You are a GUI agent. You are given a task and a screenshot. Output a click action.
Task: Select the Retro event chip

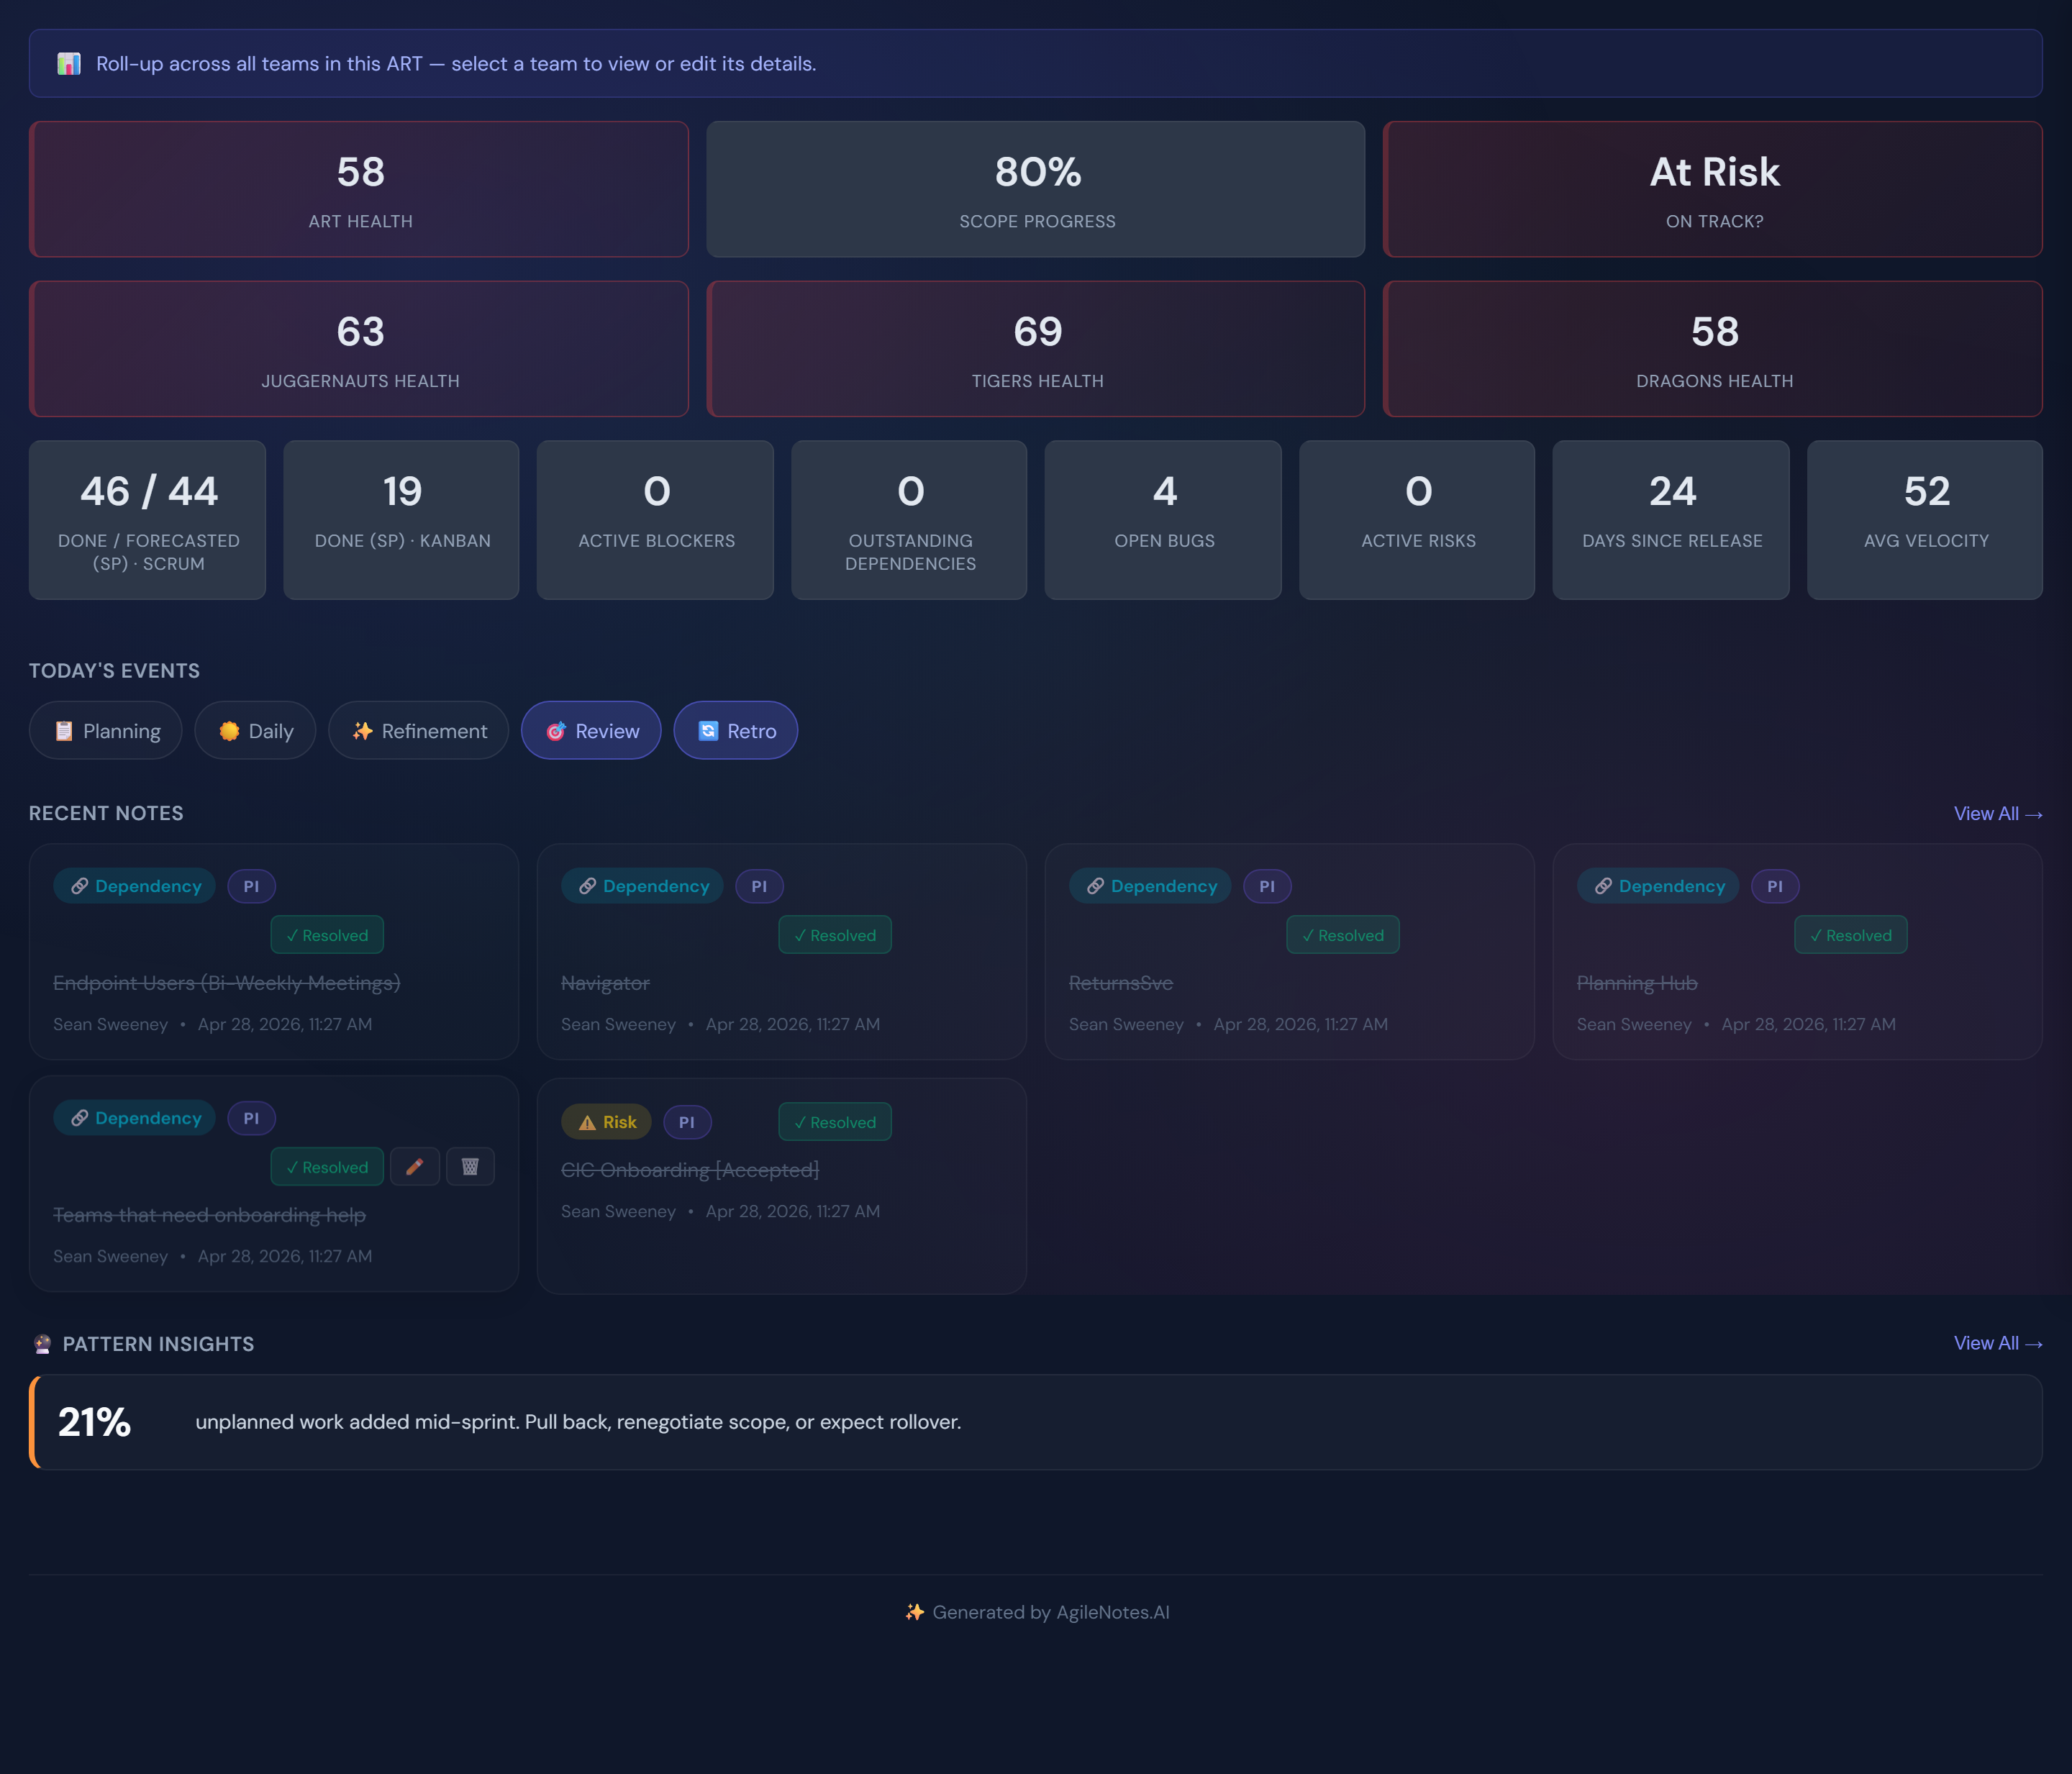[736, 731]
